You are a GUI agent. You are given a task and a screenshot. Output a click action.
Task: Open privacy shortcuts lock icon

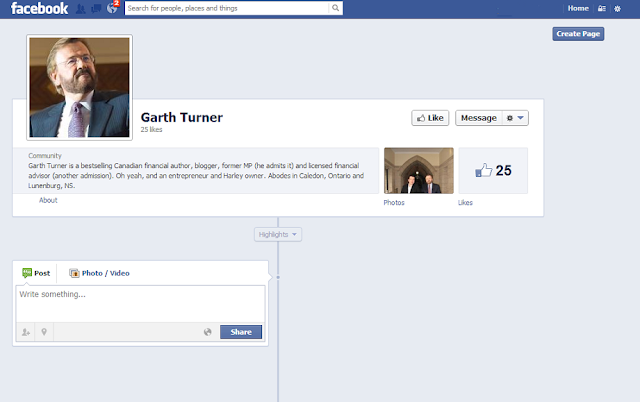[x=602, y=8]
